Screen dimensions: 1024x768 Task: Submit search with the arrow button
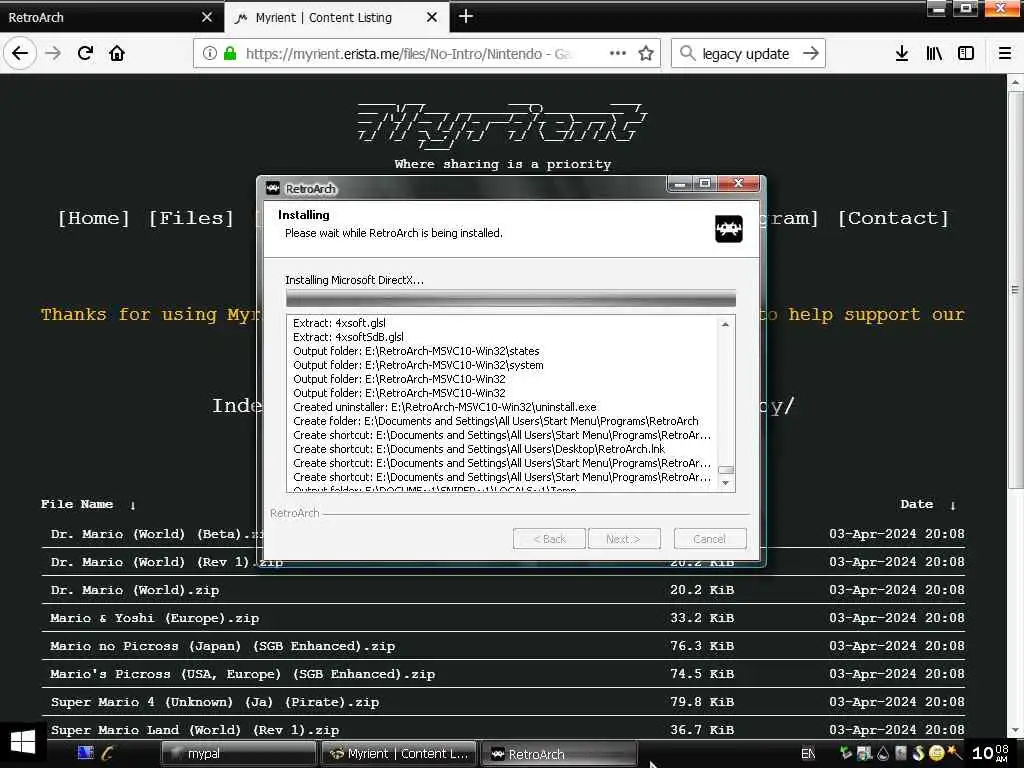[x=810, y=53]
